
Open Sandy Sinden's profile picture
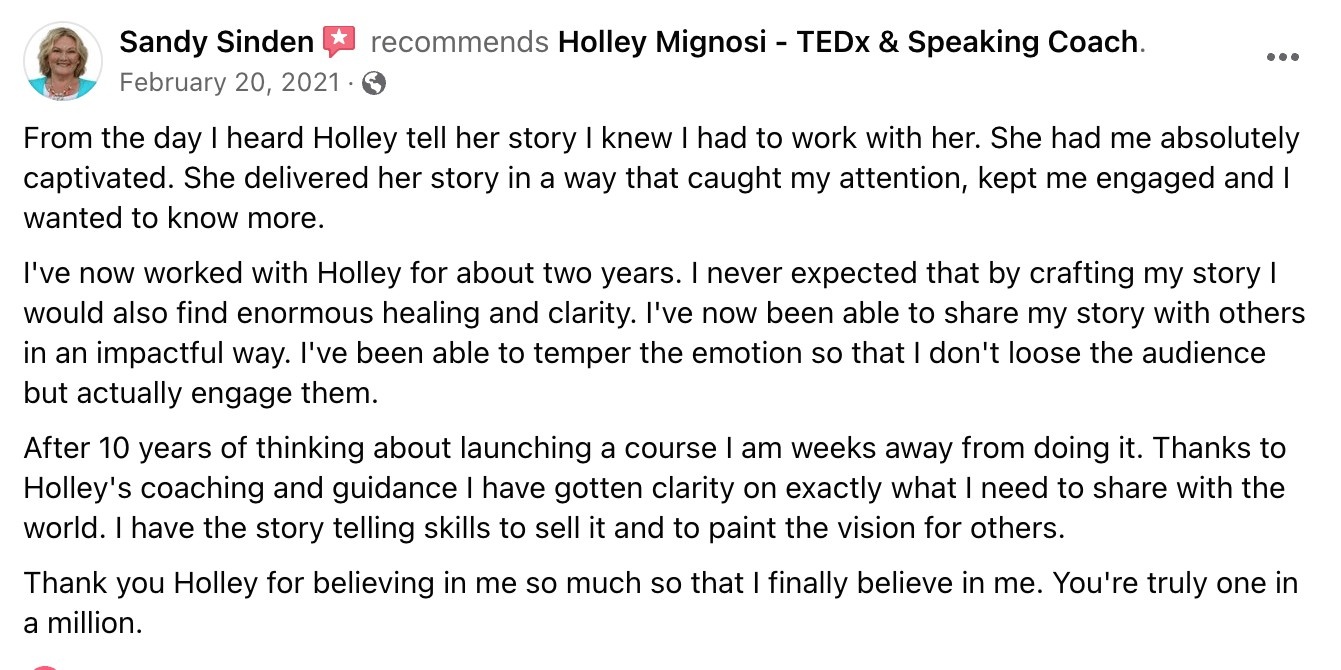tap(63, 61)
